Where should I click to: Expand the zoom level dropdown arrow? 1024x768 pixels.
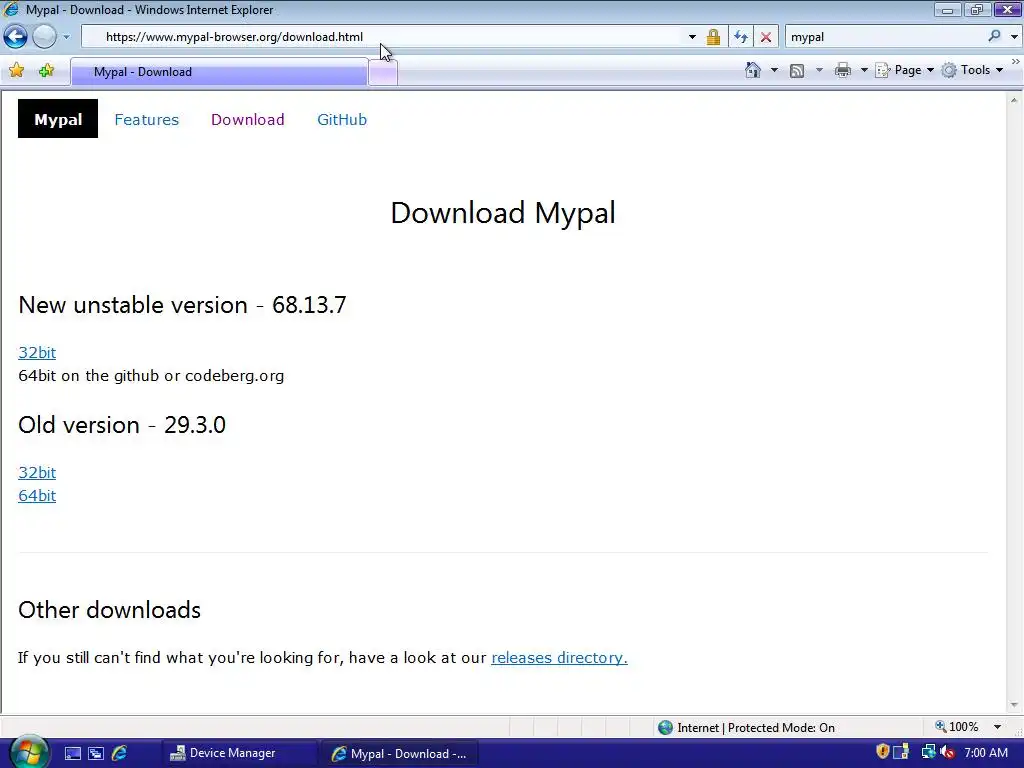997,727
